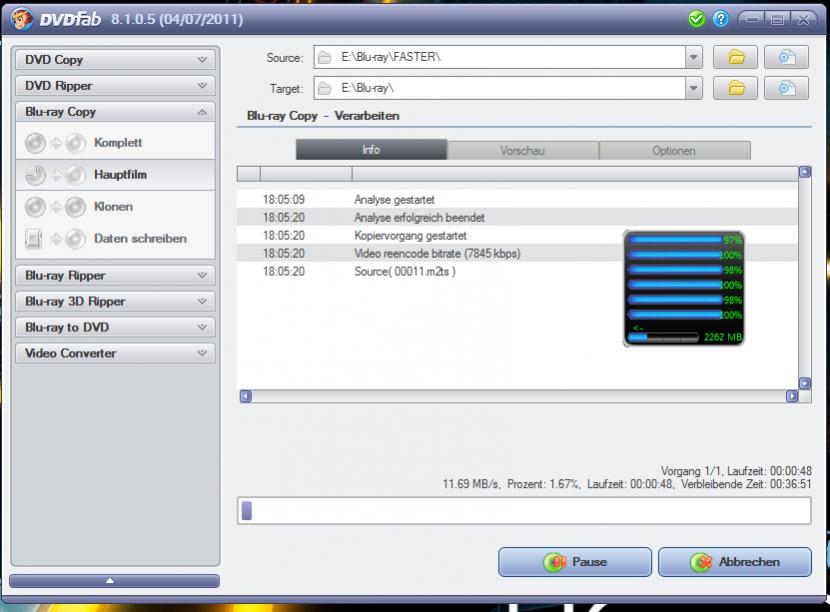Click the log timestamp 18:05:09
The width and height of the screenshot is (830, 612).
[x=284, y=200]
